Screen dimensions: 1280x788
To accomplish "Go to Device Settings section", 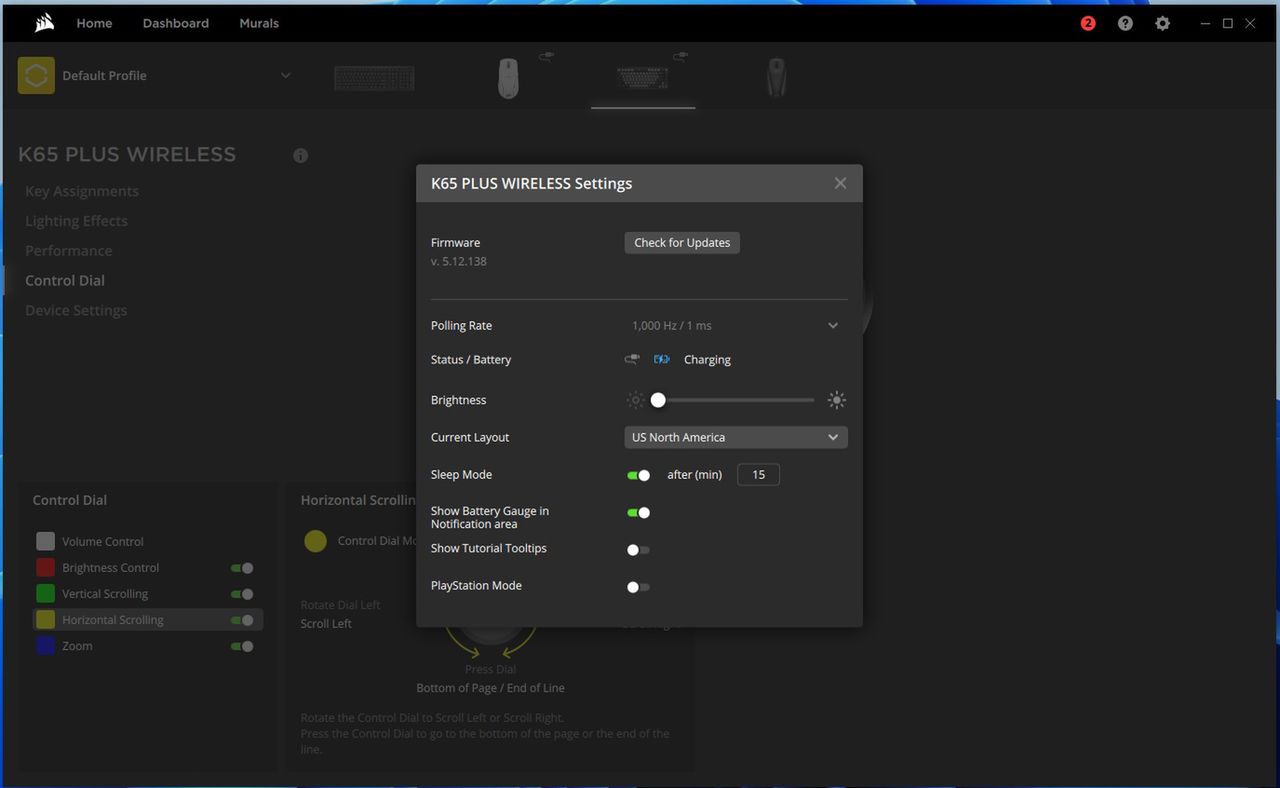I will tap(76, 311).
